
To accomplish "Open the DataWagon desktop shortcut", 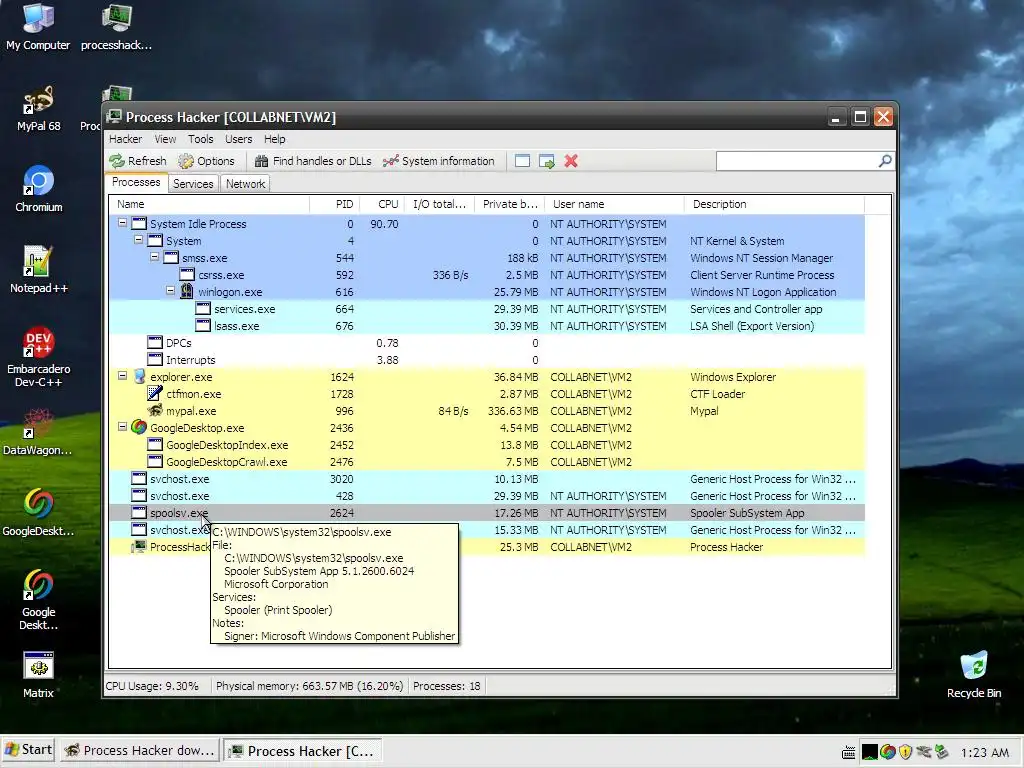I will click(x=38, y=432).
